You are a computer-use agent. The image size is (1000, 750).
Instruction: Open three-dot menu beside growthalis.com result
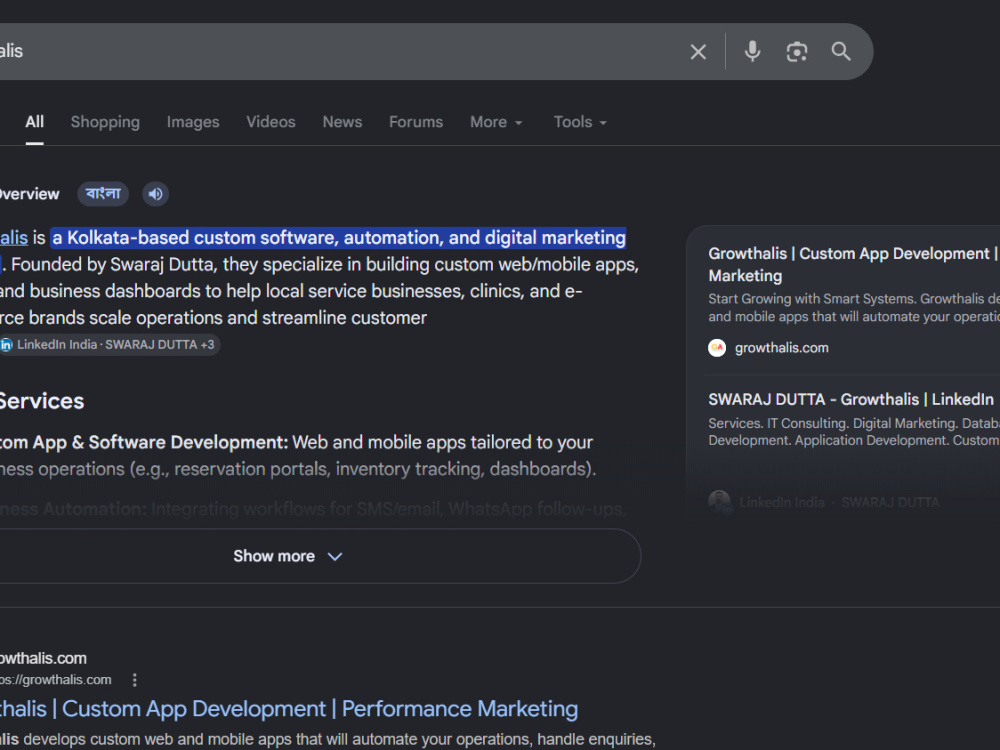(135, 680)
